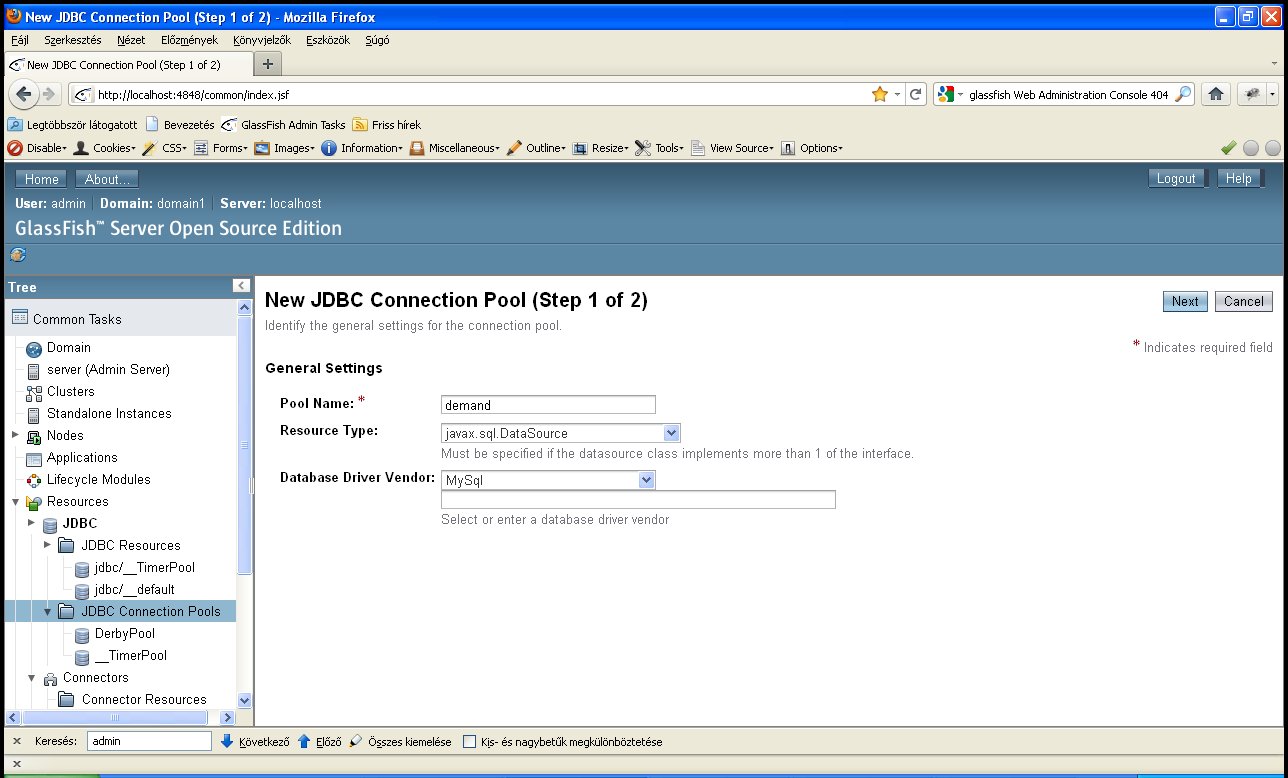Click the jdbc/__TimerPool database icon
Viewport: 1288px width, 778px height.
tap(82, 568)
